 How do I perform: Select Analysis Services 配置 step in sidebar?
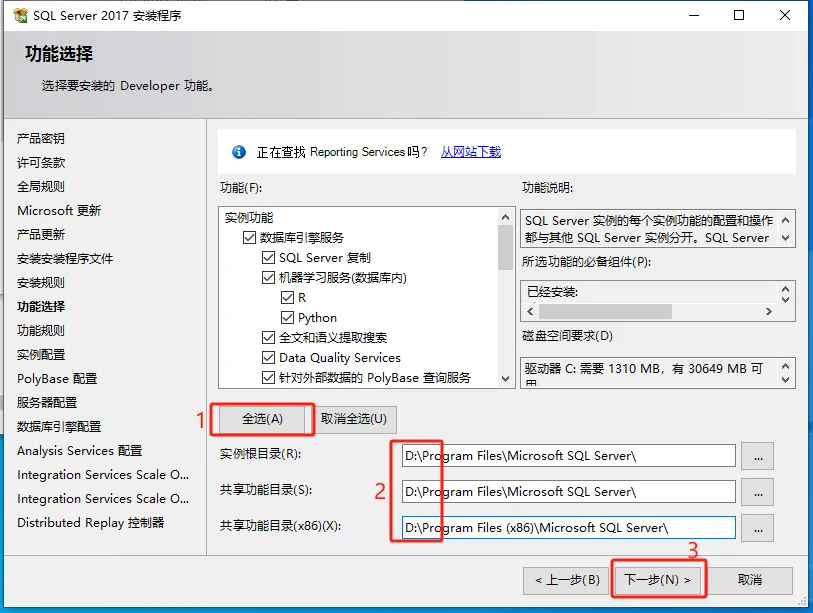click(79, 451)
